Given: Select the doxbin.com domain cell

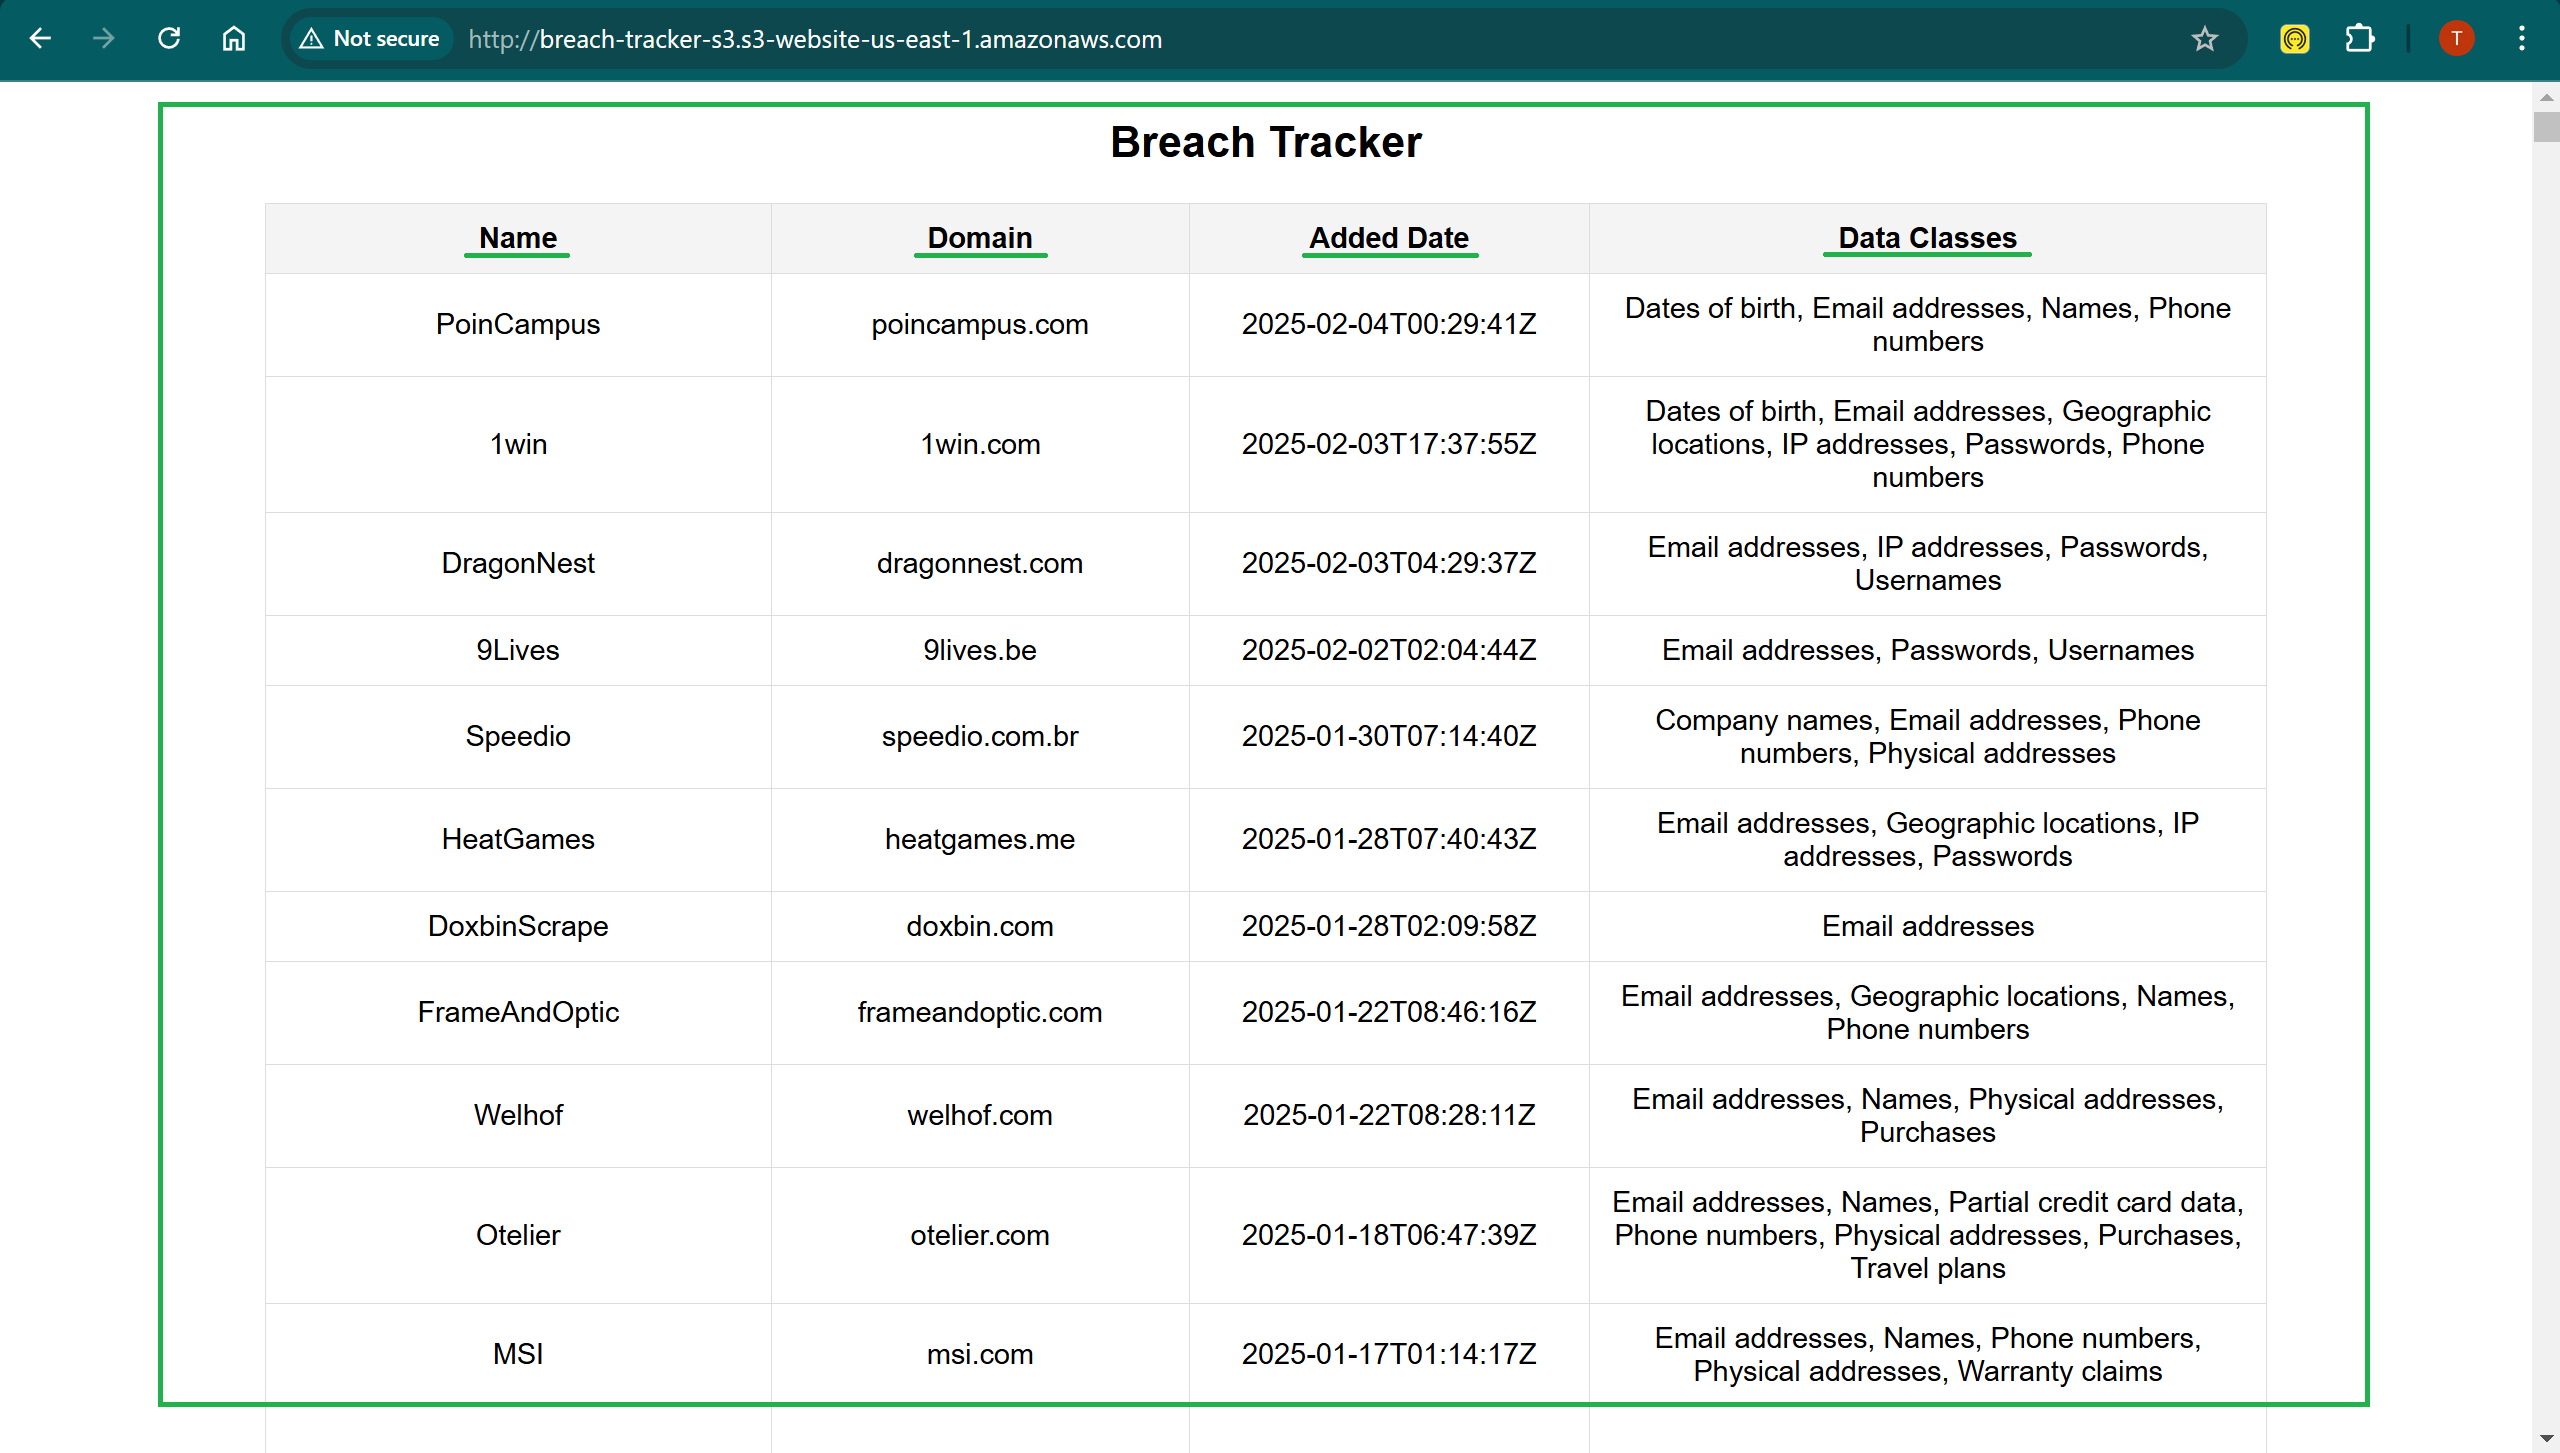Looking at the screenshot, I should (x=980, y=926).
